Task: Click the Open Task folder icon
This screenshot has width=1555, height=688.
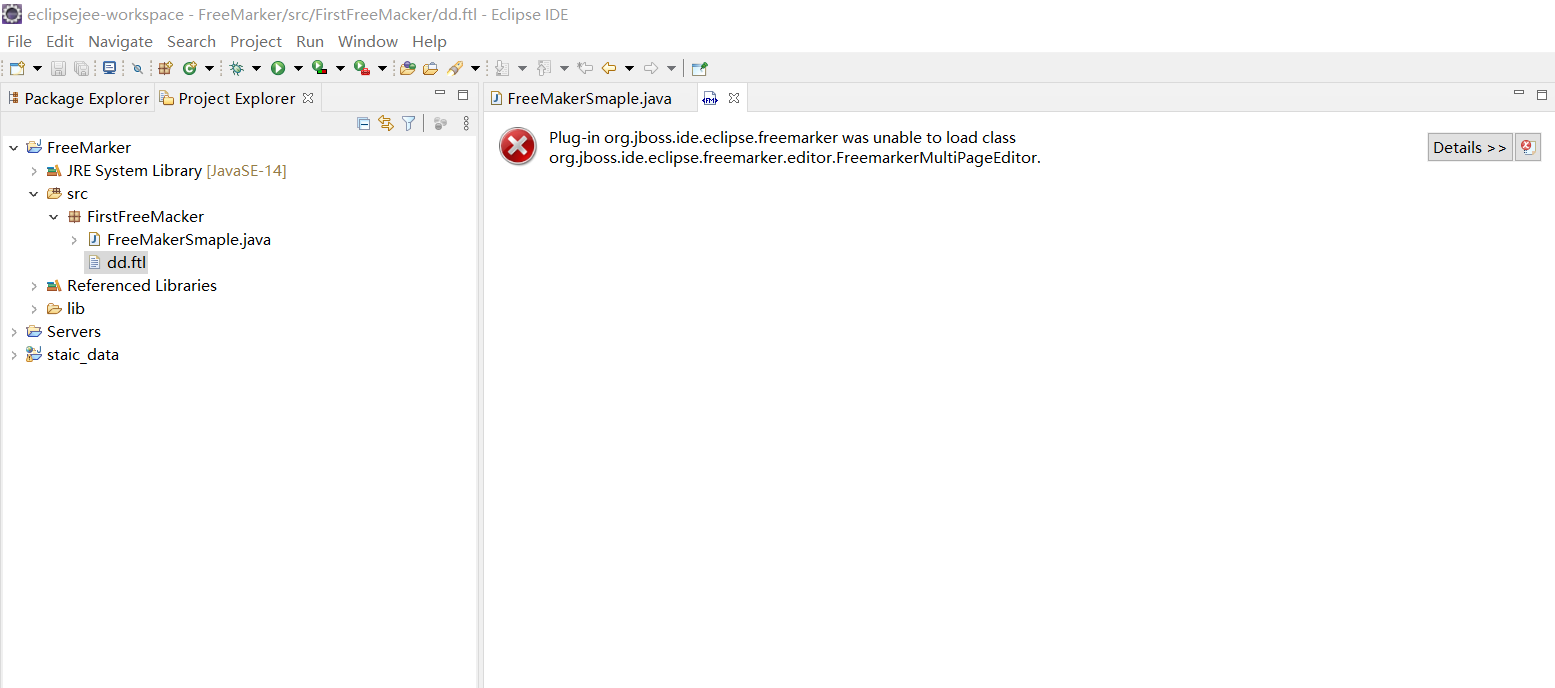Action: 431,68
